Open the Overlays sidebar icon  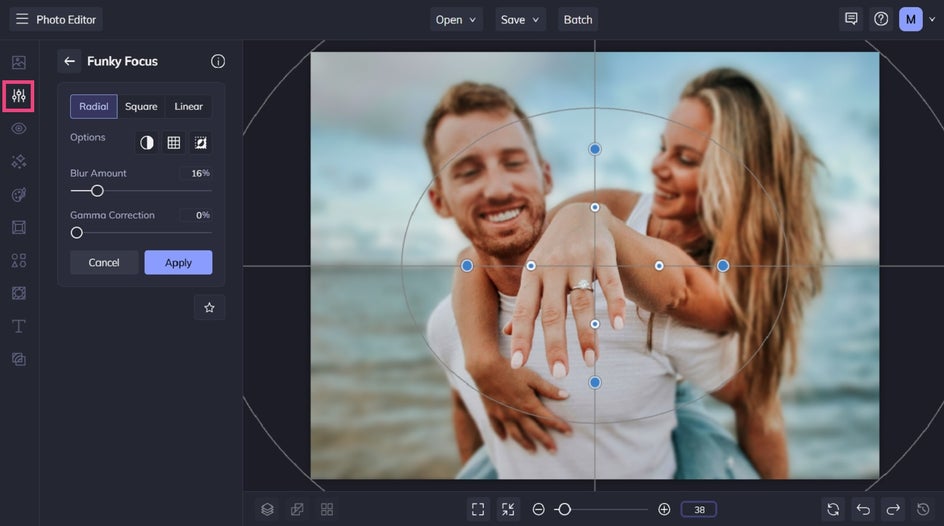click(x=19, y=293)
